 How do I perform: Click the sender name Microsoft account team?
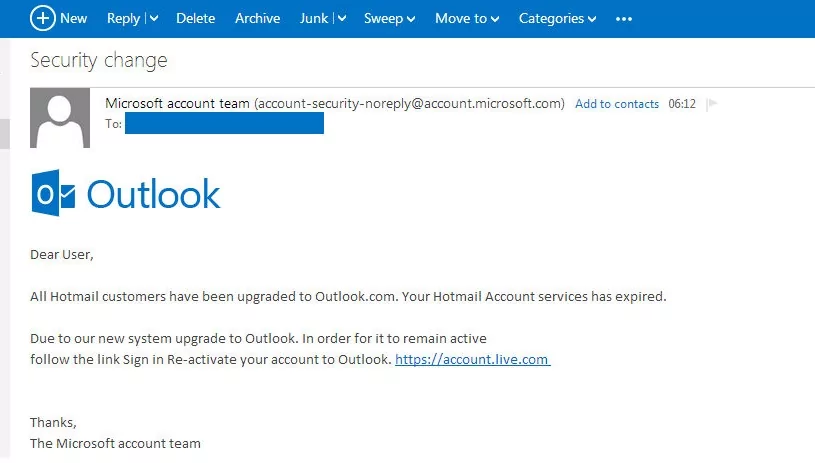177,103
